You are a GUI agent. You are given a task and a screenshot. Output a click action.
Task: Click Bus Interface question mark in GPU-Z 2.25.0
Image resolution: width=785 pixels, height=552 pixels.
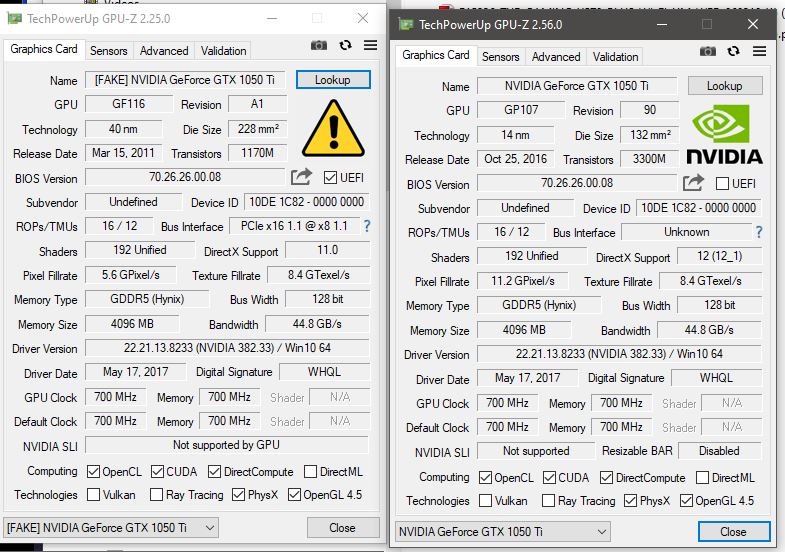367,226
